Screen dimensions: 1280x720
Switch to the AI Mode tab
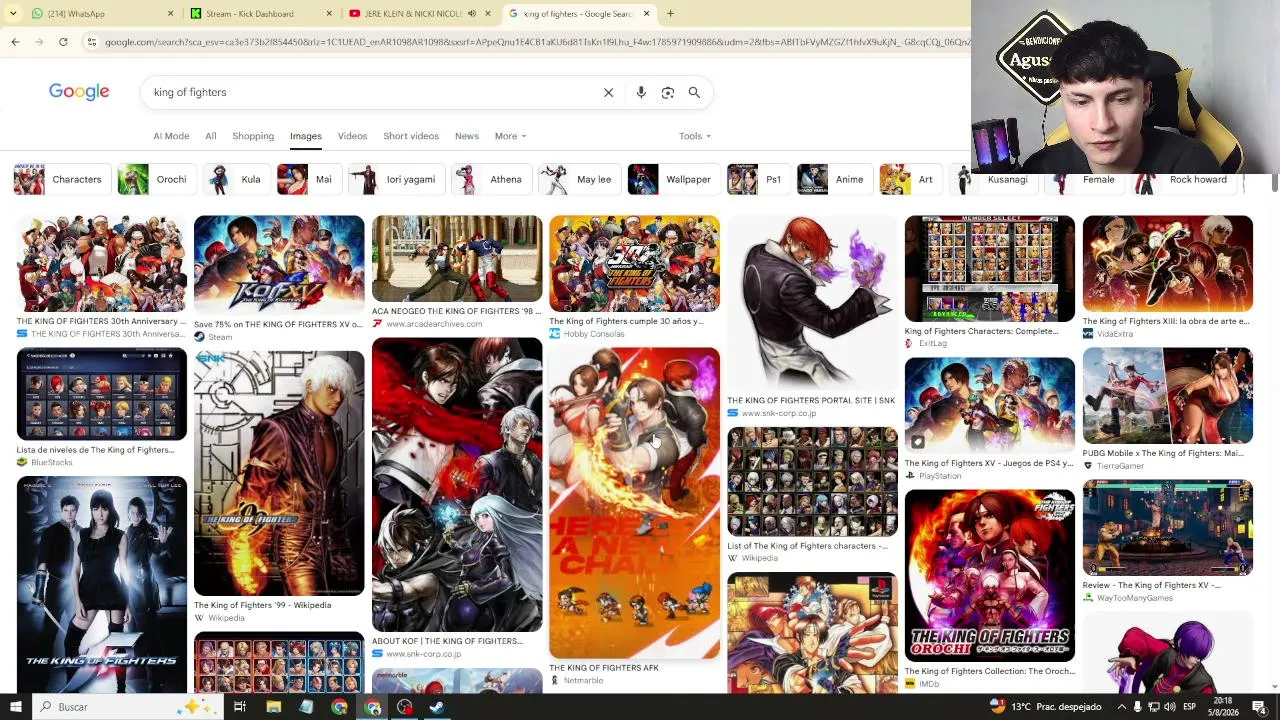171,136
